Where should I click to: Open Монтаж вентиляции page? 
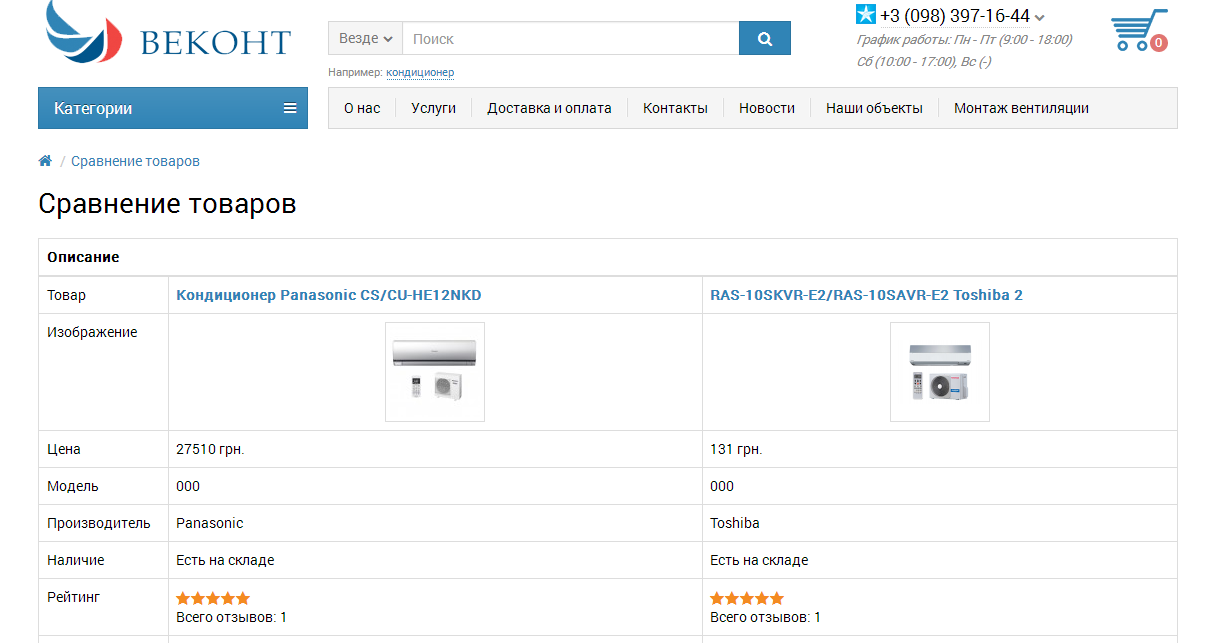pyautogui.click(x=1021, y=108)
